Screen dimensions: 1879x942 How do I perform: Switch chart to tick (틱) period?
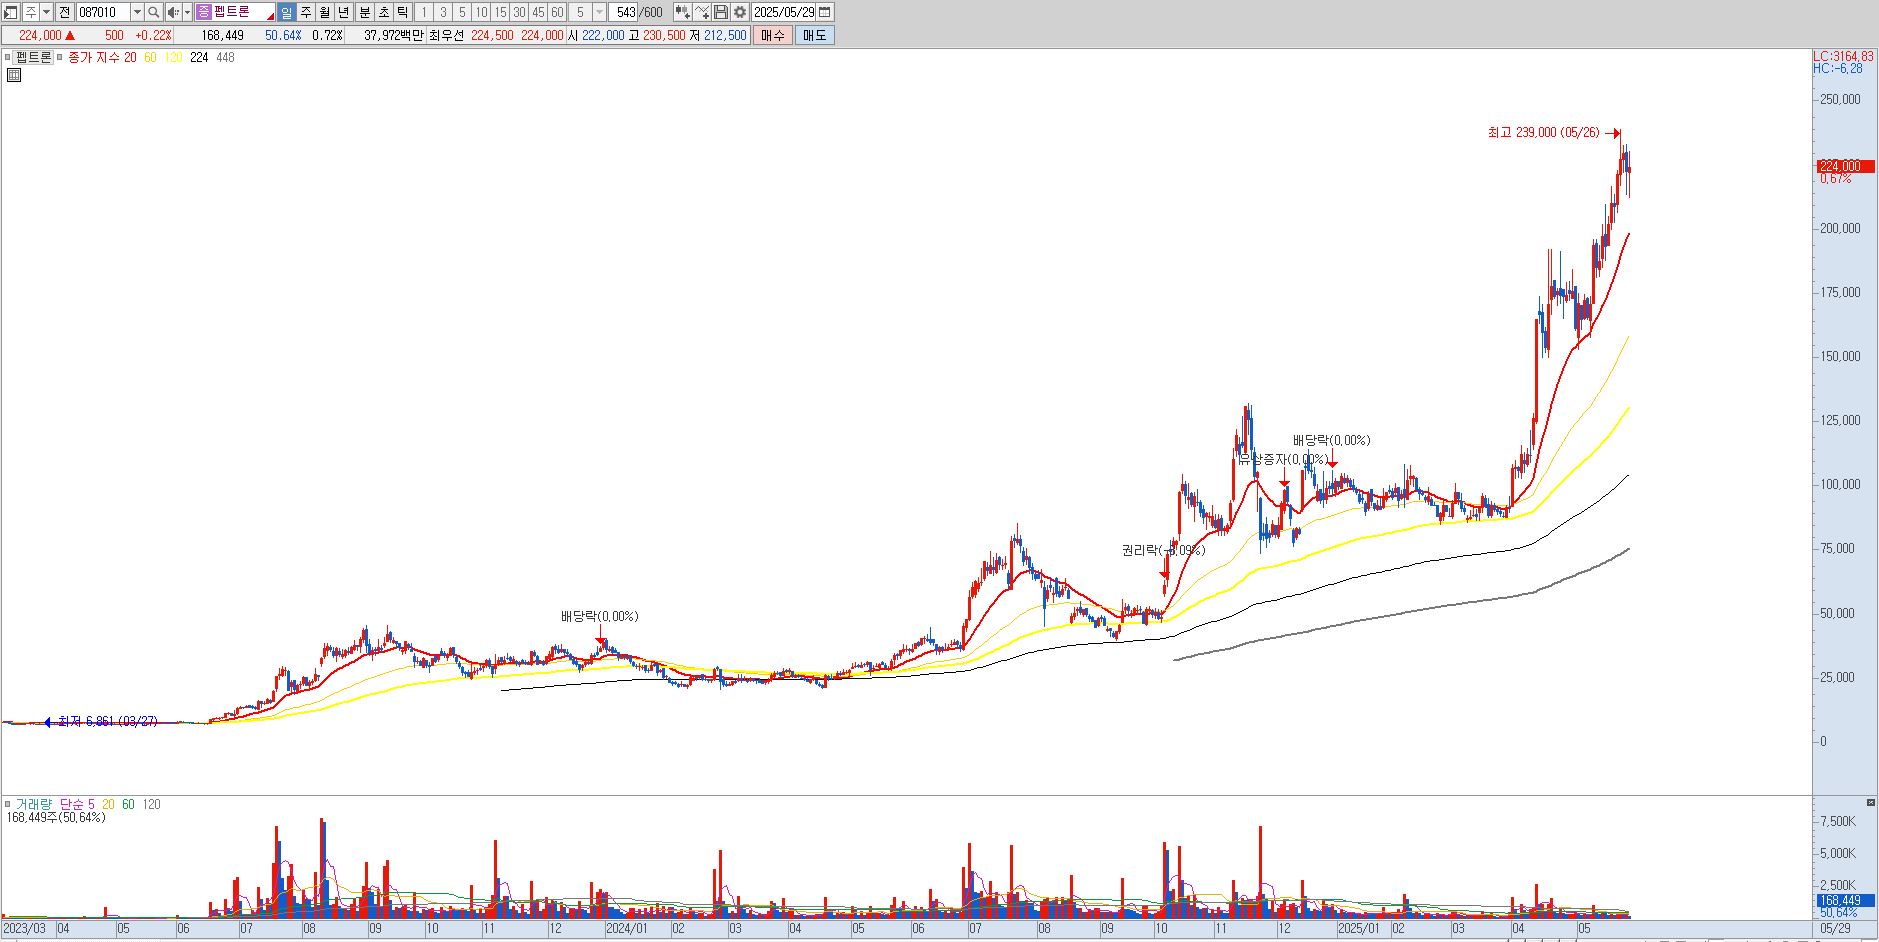pos(402,12)
